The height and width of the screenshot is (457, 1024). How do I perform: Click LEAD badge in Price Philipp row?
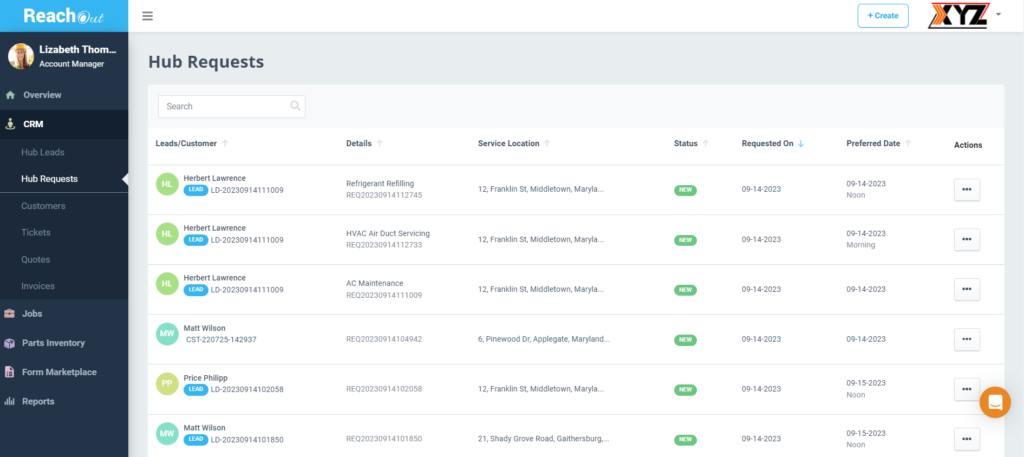196,389
